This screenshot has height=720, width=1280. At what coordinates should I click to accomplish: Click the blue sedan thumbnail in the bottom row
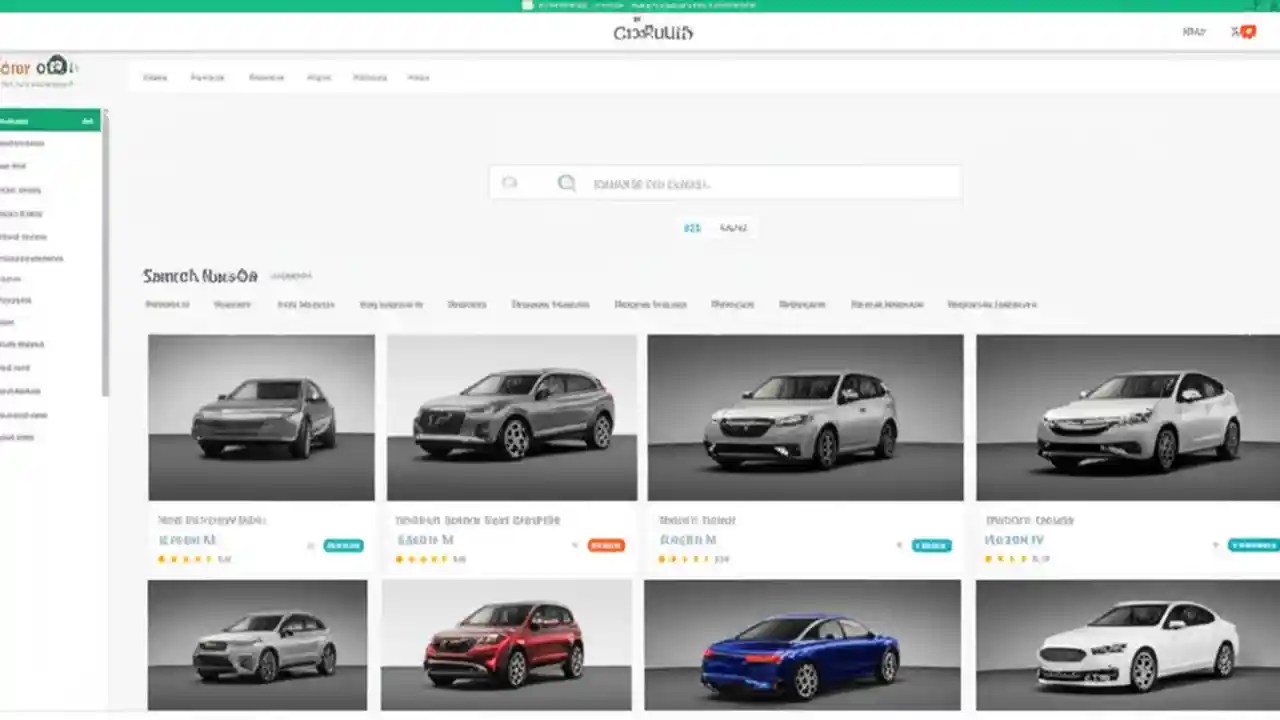click(x=803, y=645)
